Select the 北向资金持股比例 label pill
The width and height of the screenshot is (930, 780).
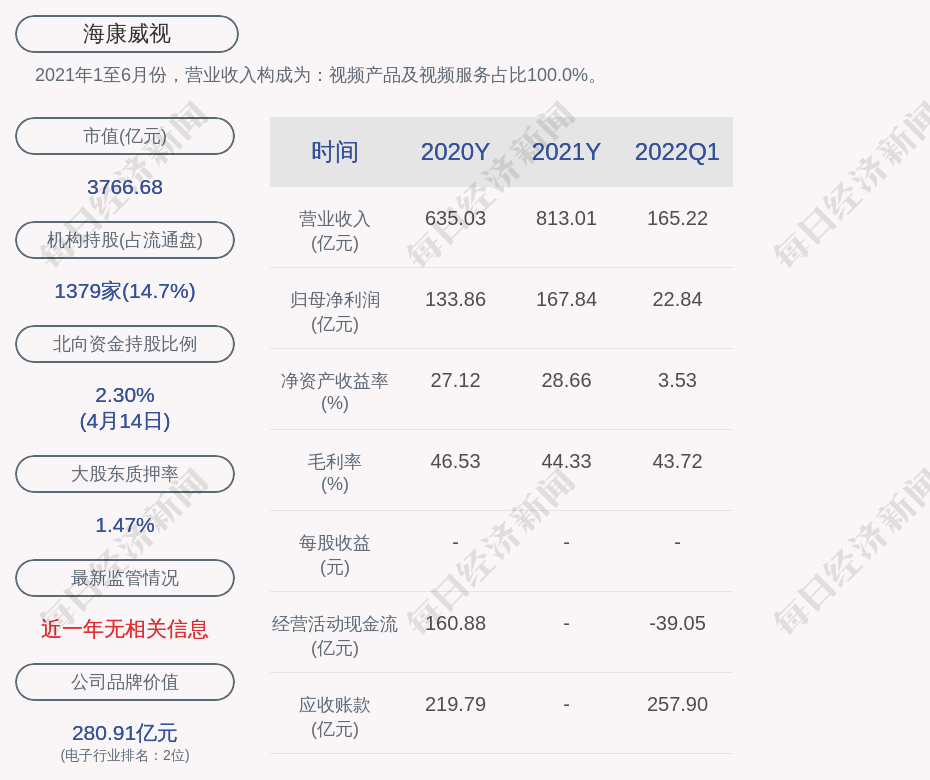(x=125, y=343)
